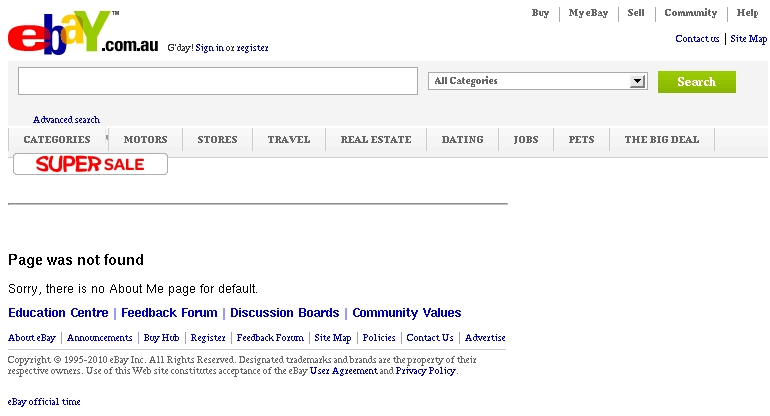
Task: Open the Sell header menu
Action: tap(636, 13)
